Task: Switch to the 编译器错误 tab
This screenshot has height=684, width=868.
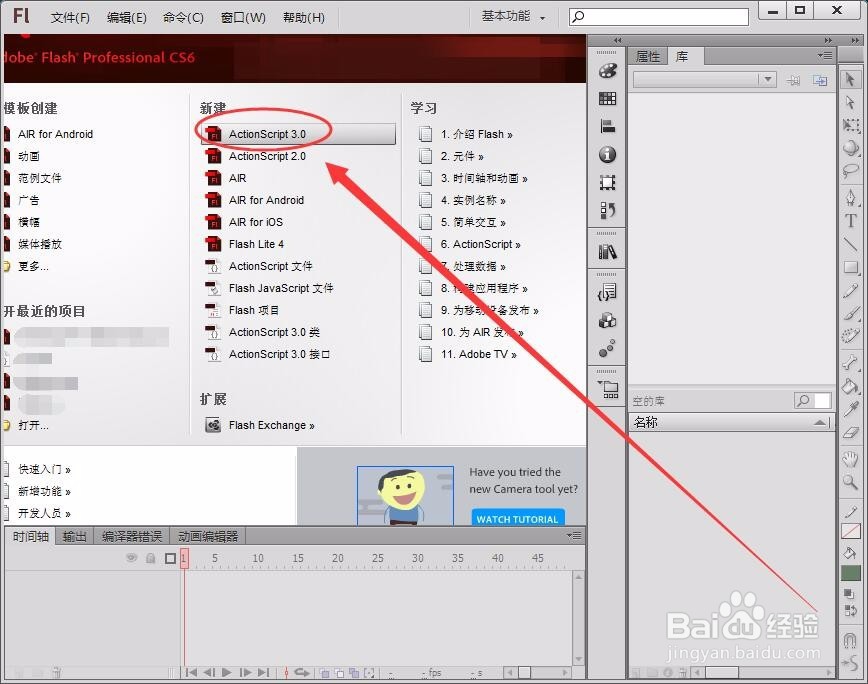Action: pyautogui.click(x=132, y=536)
